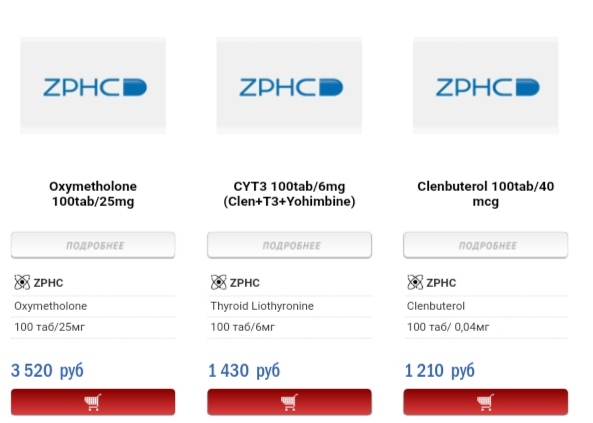Open Clenbuterol 100tab/40 mcg title link
This screenshot has height=423, width=593.
(486, 194)
